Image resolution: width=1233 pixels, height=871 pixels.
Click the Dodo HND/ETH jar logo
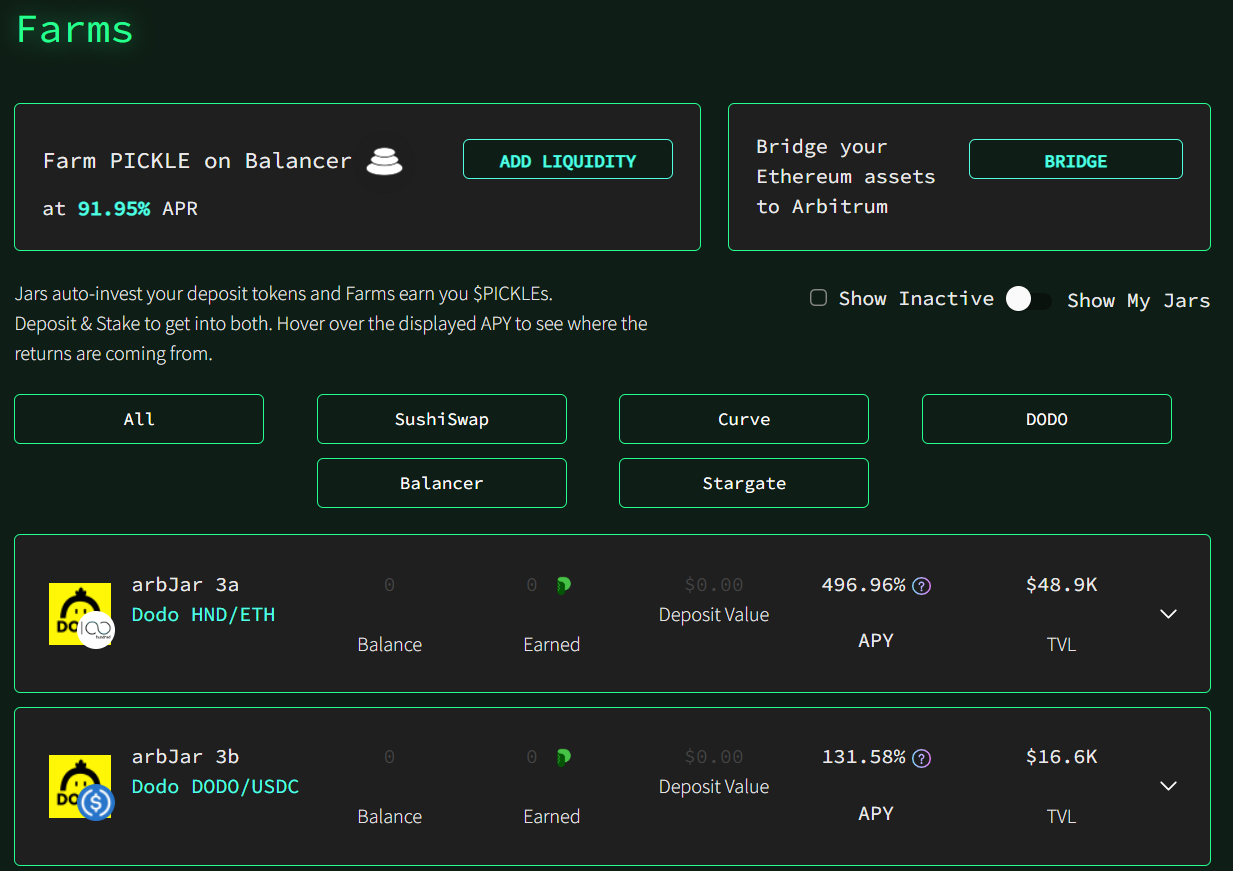(x=81, y=614)
